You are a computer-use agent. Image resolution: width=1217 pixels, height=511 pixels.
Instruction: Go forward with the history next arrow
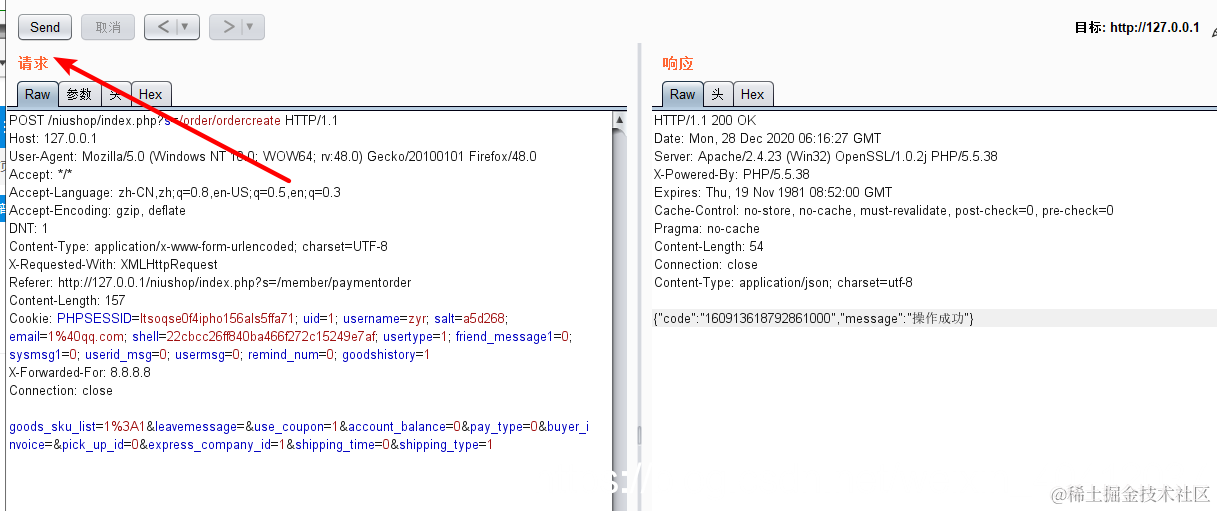[x=227, y=27]
